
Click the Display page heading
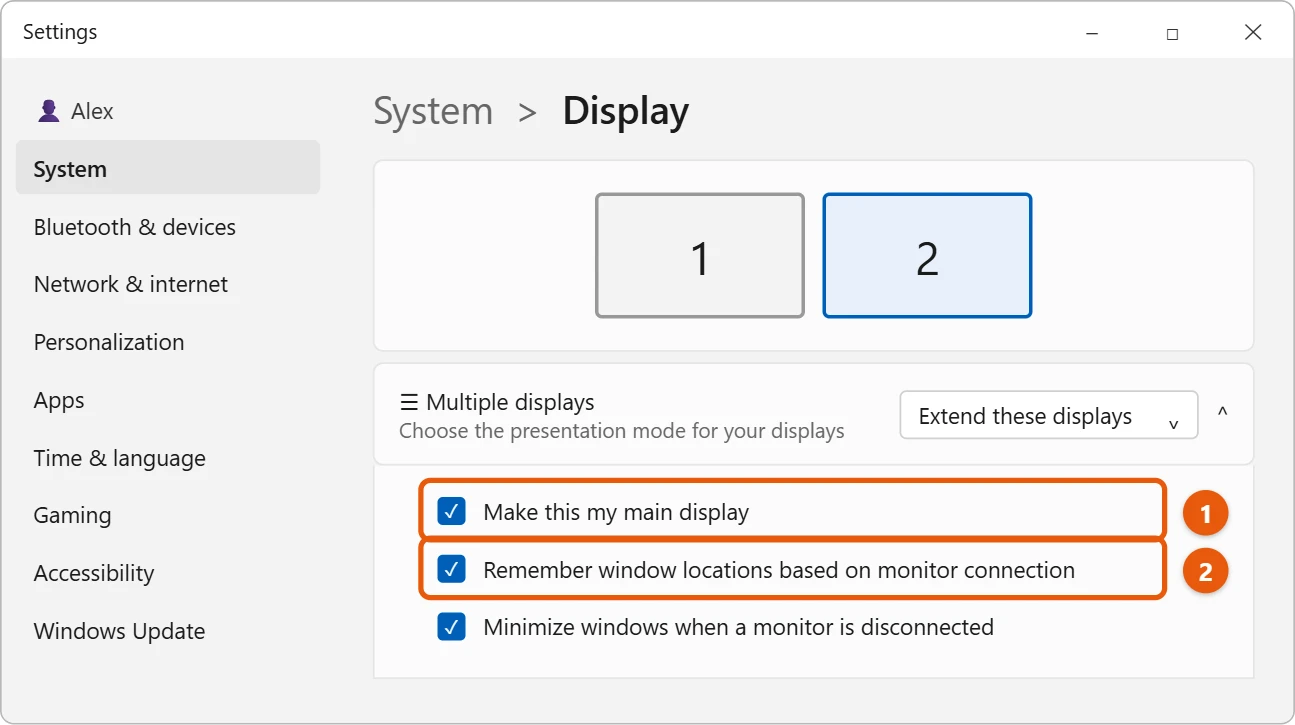point(626,111)
